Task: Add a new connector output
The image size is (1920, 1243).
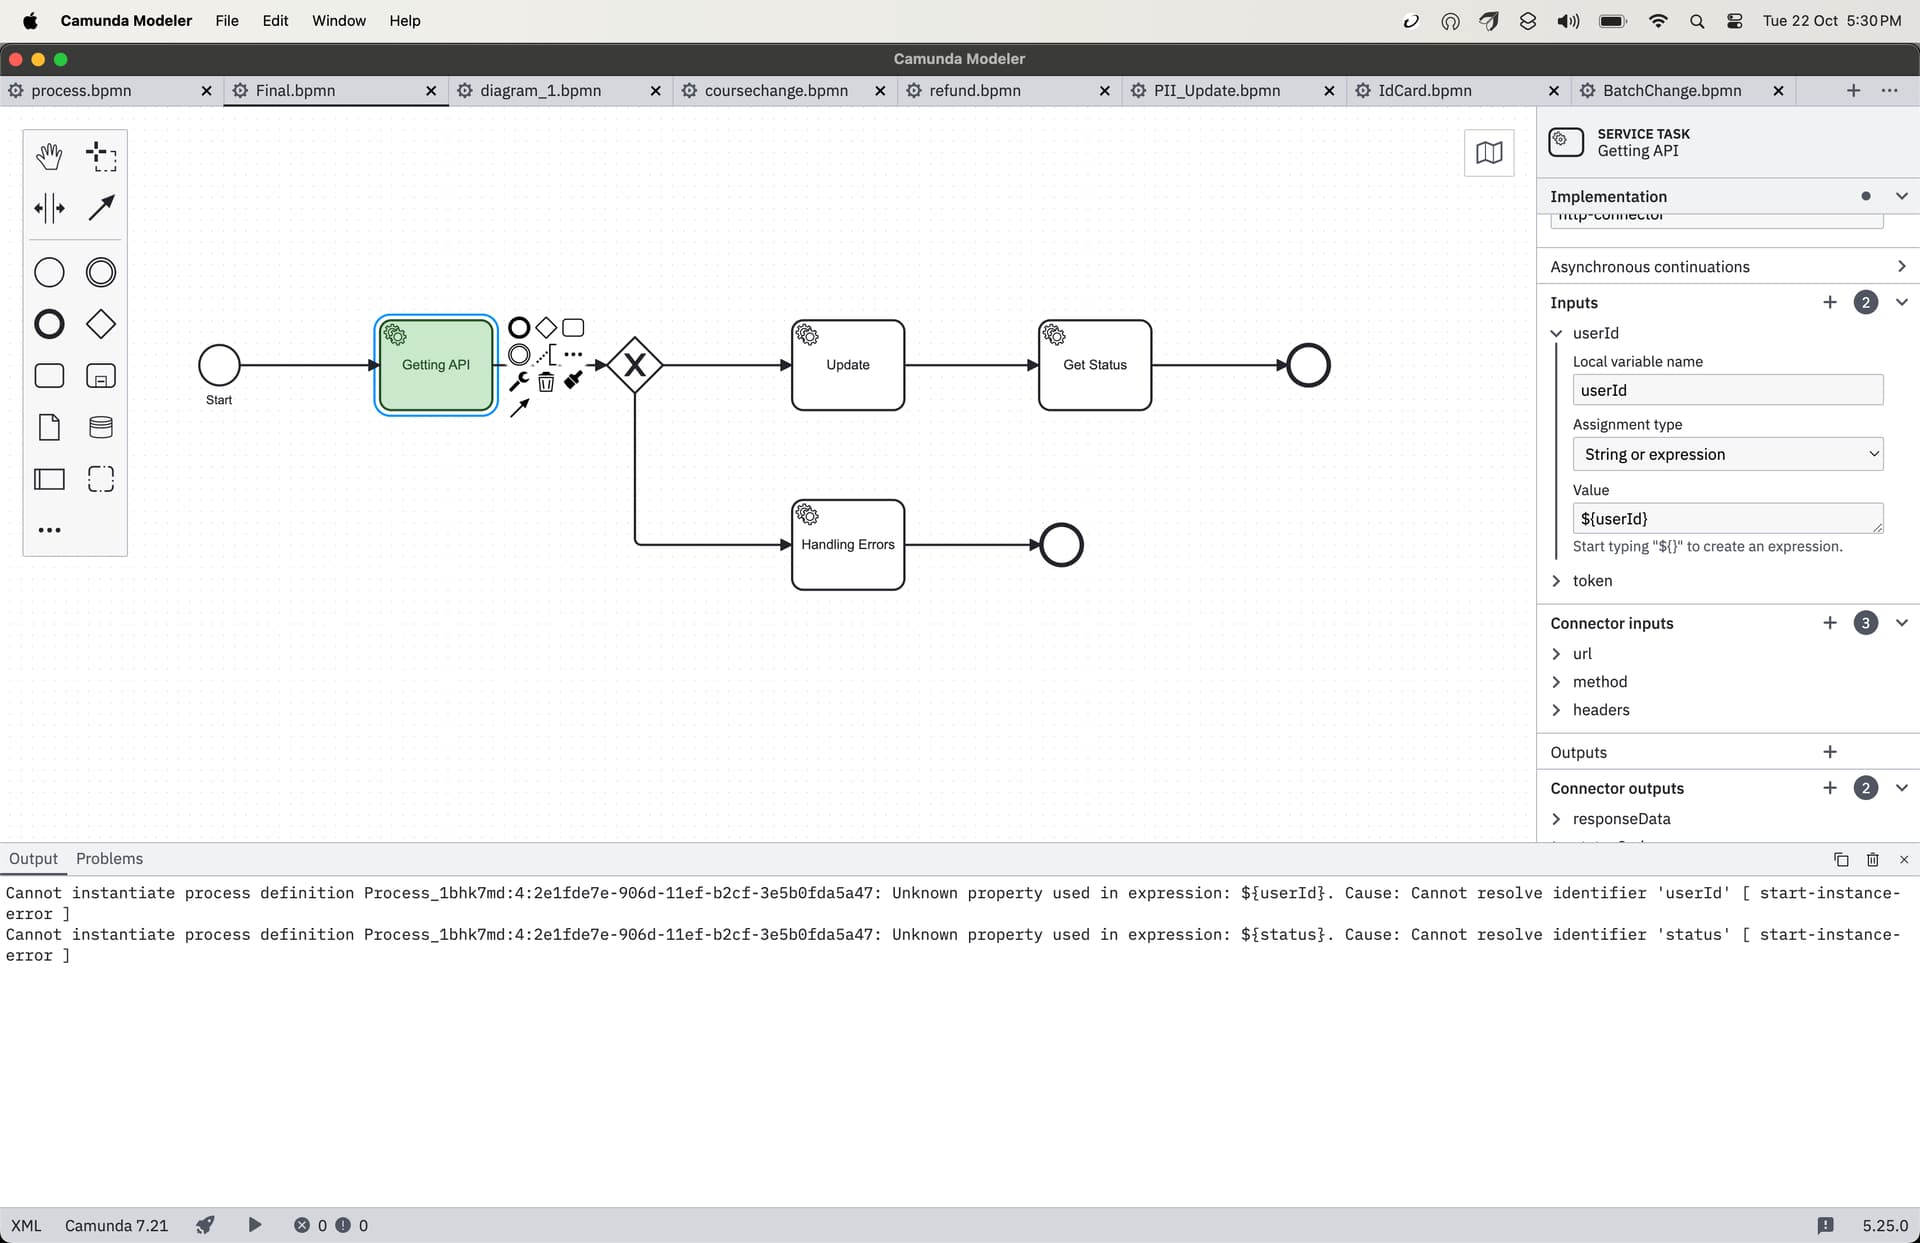Action: tap(1830, 788)
